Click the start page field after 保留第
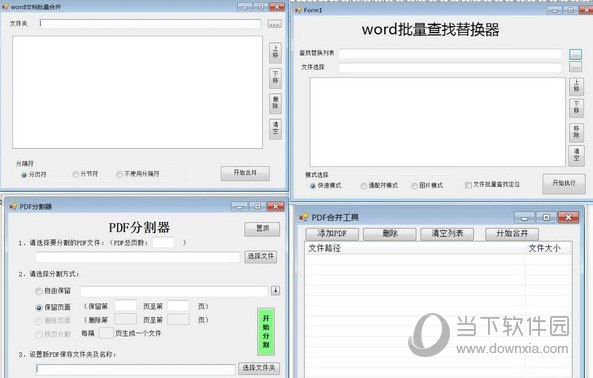The height and width of the screenshot is (378, 593). click(126, 306)
